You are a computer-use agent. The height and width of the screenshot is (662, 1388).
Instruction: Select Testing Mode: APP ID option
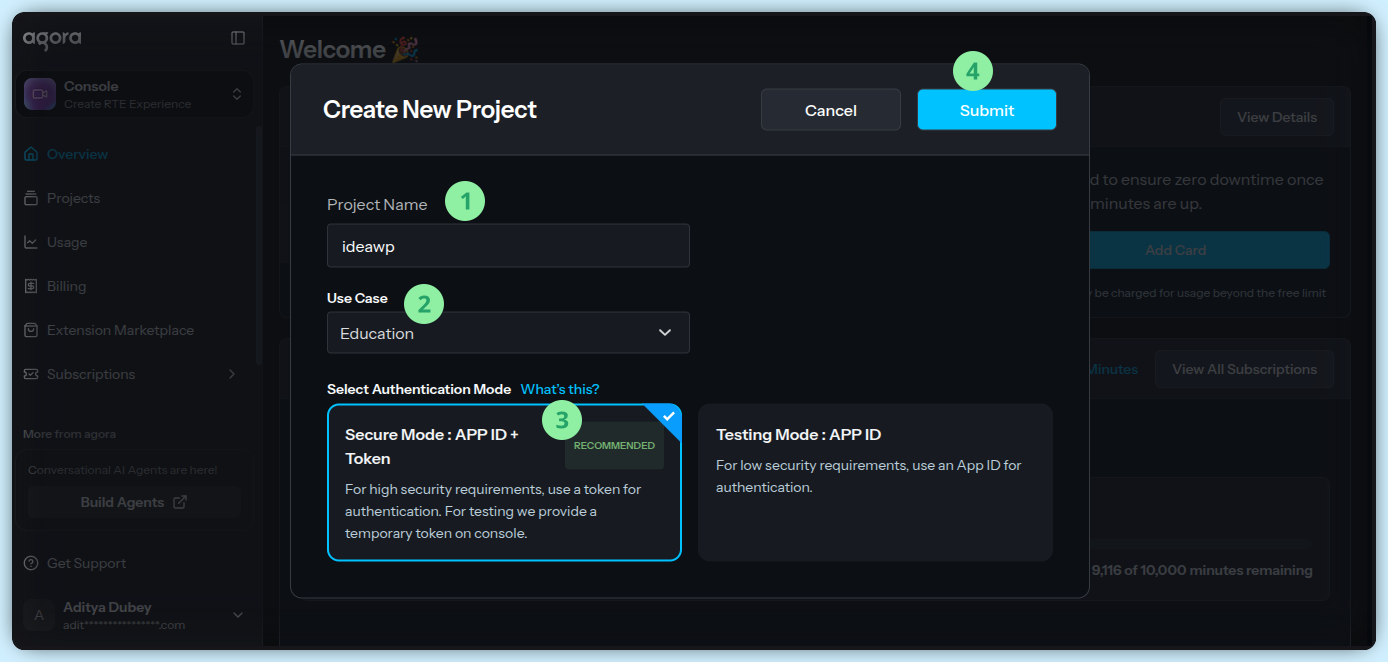(x=875, y=482)
